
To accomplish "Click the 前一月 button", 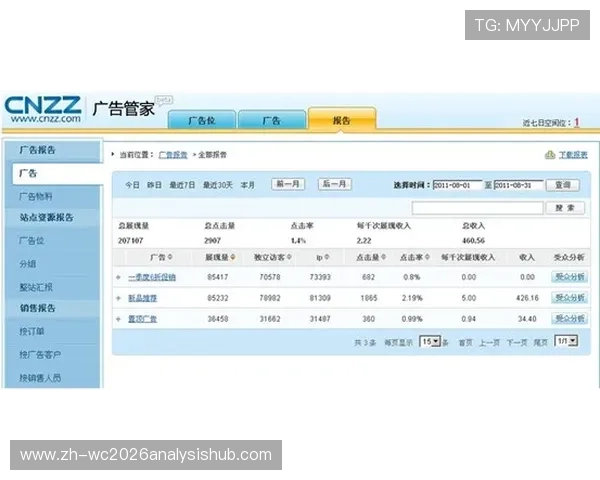I will 288,184.
